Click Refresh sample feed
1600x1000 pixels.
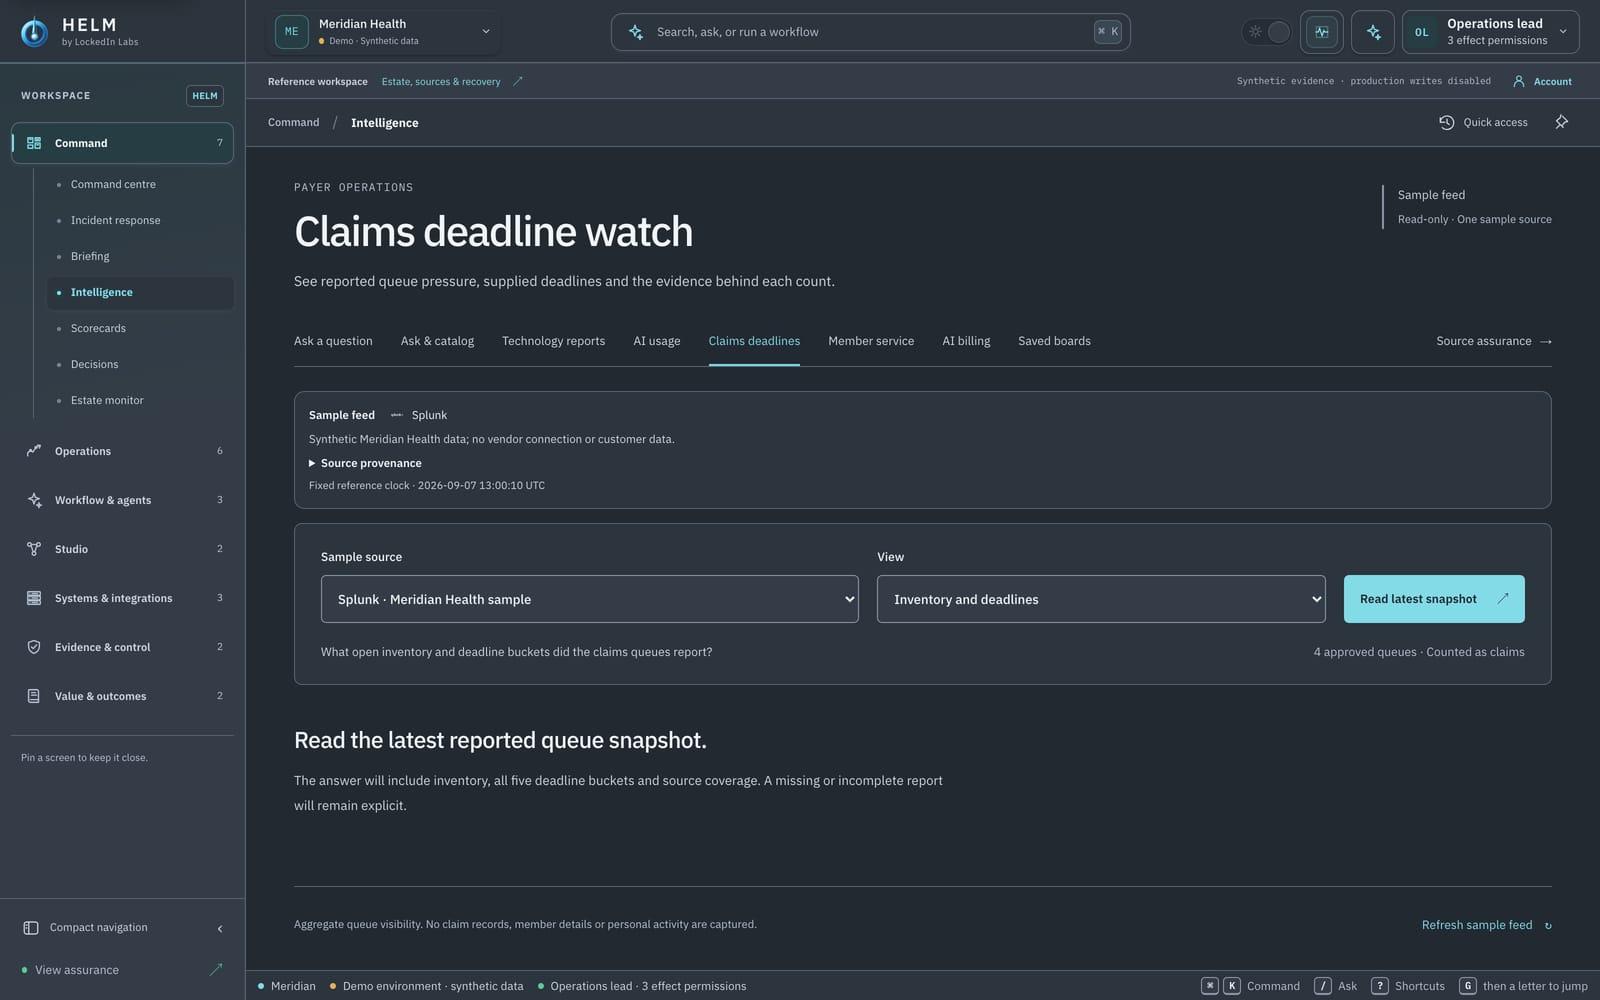tap(1487, 925)
